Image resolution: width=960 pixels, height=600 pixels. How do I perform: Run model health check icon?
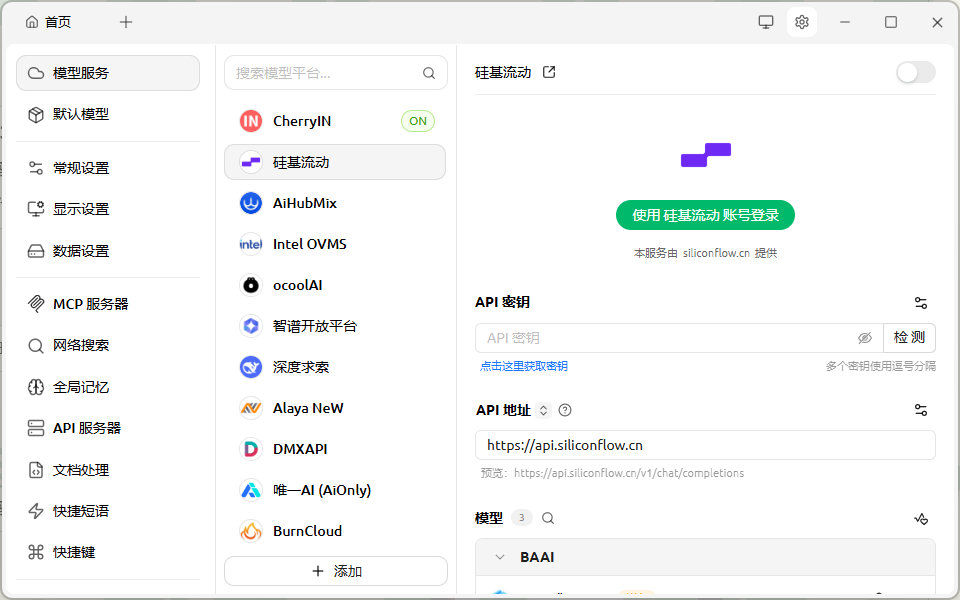tap(921, 519)
